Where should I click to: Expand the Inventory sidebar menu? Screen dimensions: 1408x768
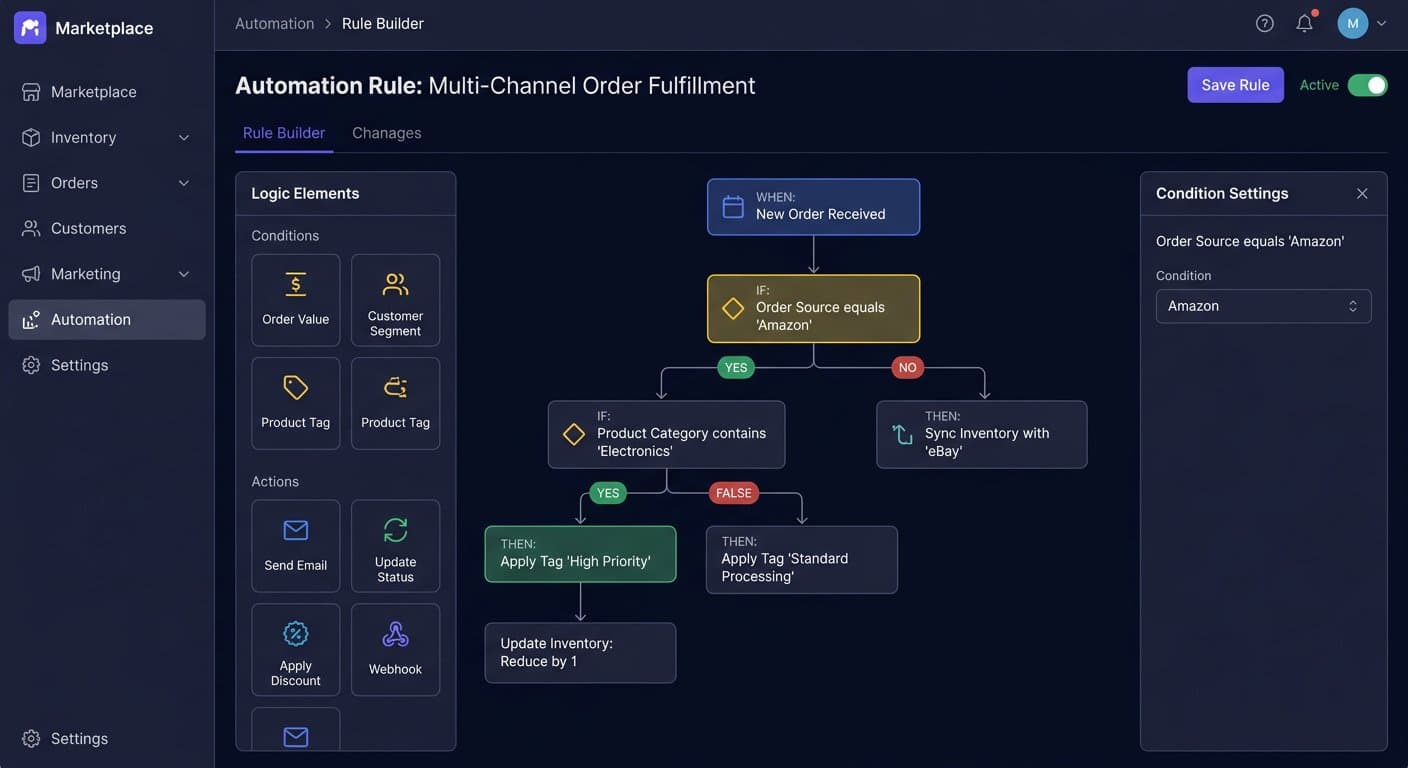point(184,137)
